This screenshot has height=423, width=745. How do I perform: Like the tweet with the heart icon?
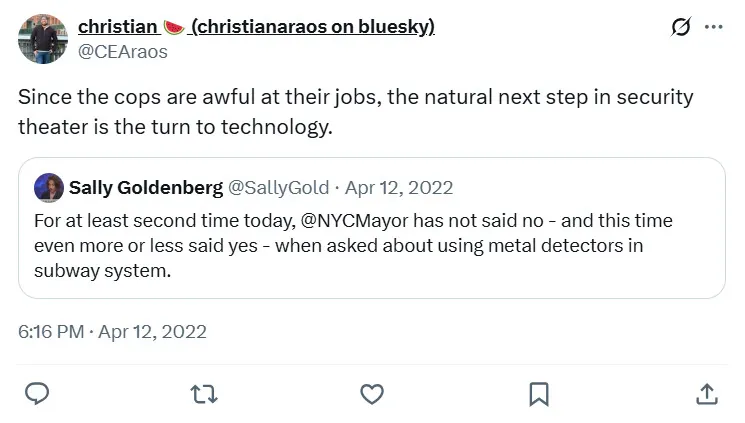coord(372,393)
